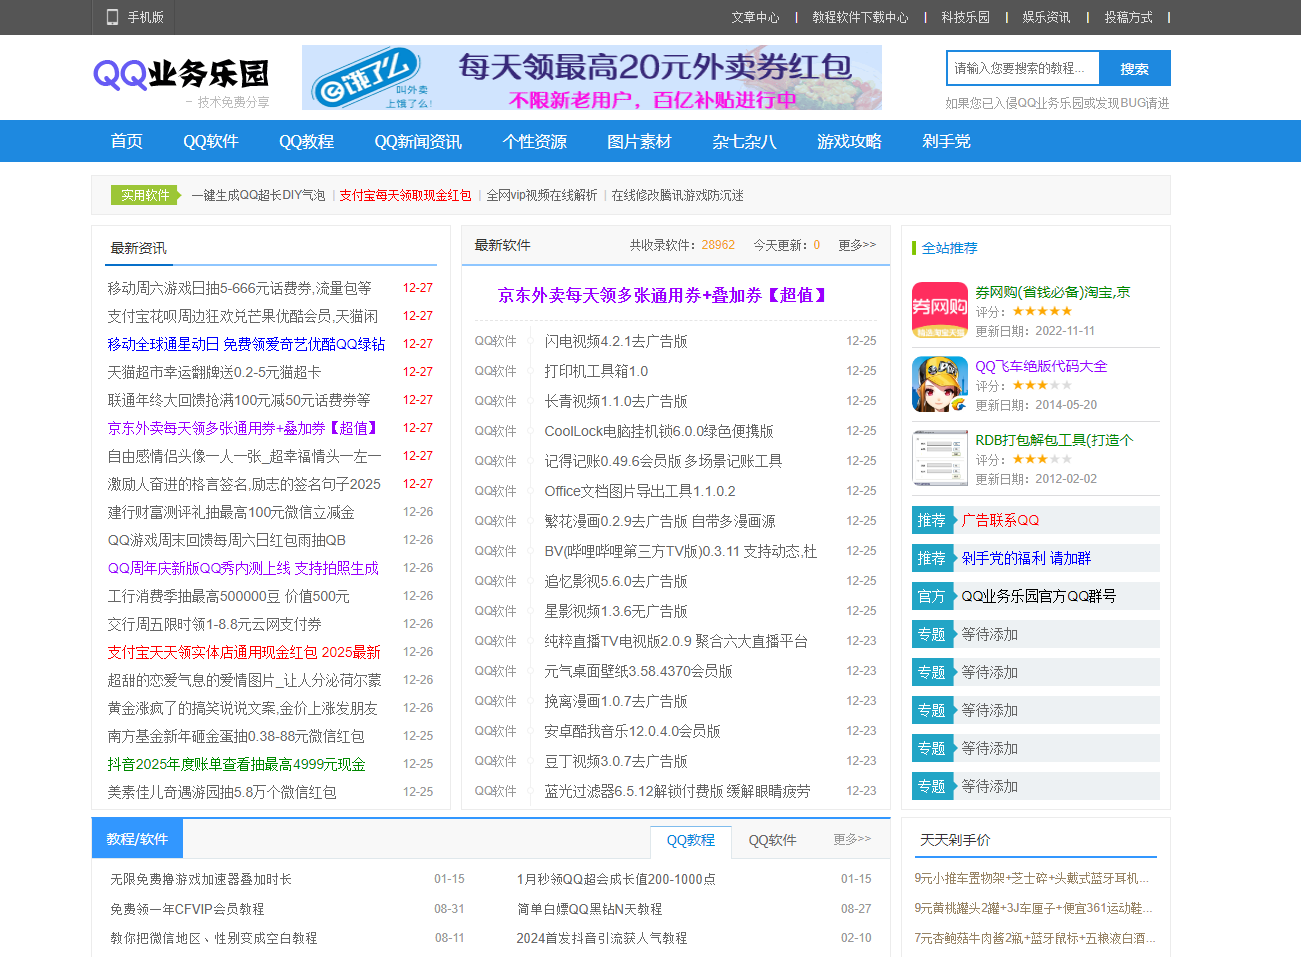Click the 实用软件 green tag label
This screenshot has width=1301, height=957.
145,195
